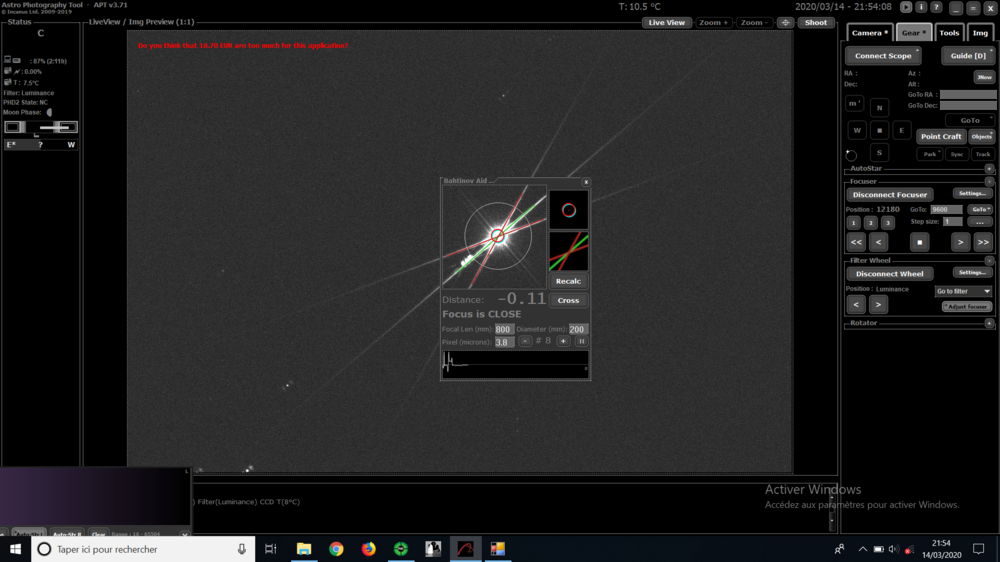
Task: Move focuser fast inward with << button
Action: [856, 242]
